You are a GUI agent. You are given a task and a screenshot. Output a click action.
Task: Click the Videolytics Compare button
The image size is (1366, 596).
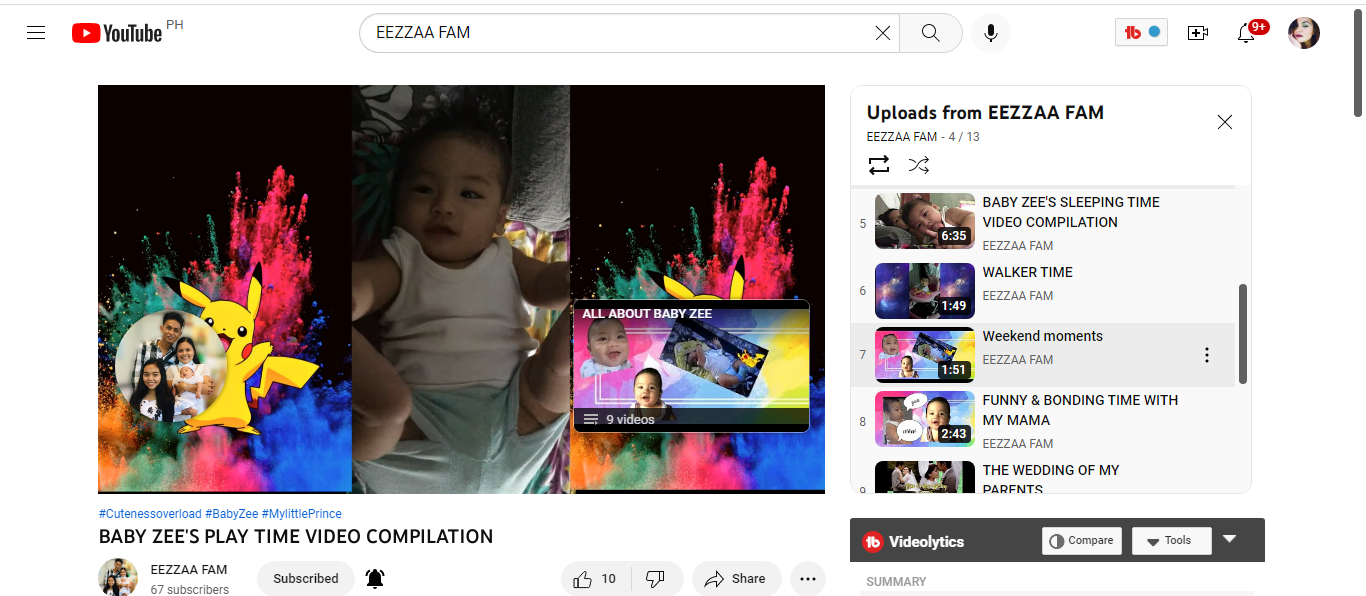tap(1082, 541)
